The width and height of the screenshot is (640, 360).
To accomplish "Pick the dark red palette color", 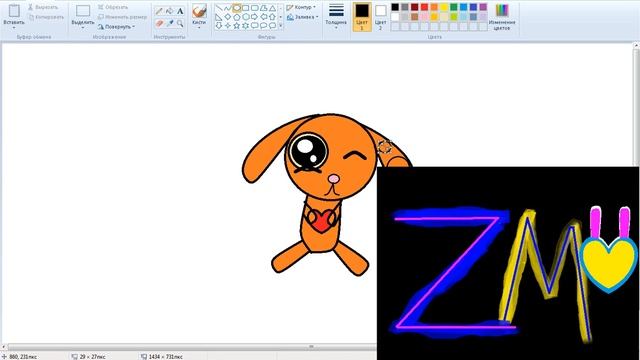I will [x=415, y=7].
